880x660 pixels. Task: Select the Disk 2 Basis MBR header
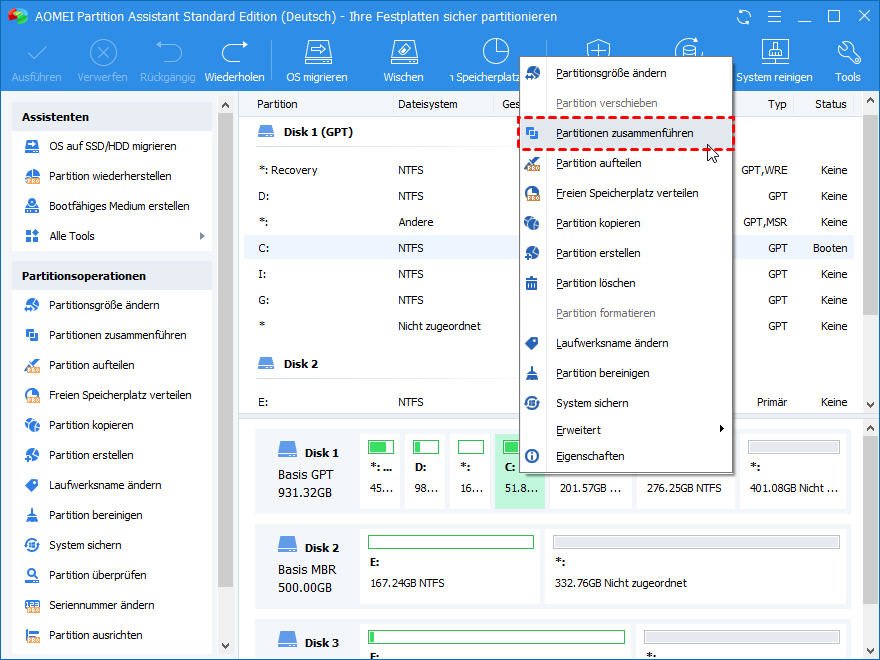tap(308, 567)
